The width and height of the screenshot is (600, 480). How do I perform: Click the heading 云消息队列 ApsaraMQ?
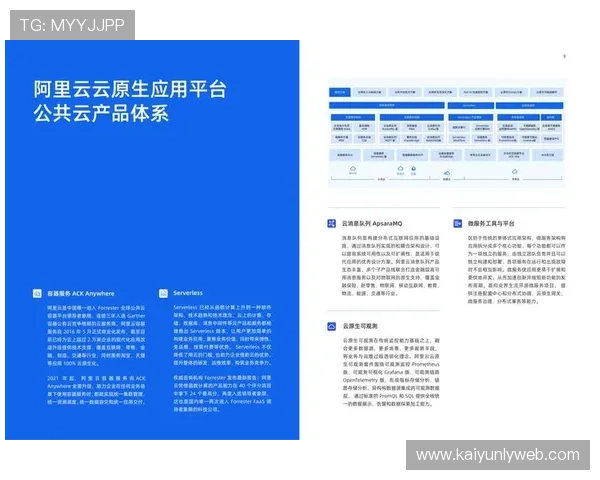pos(372,223)
